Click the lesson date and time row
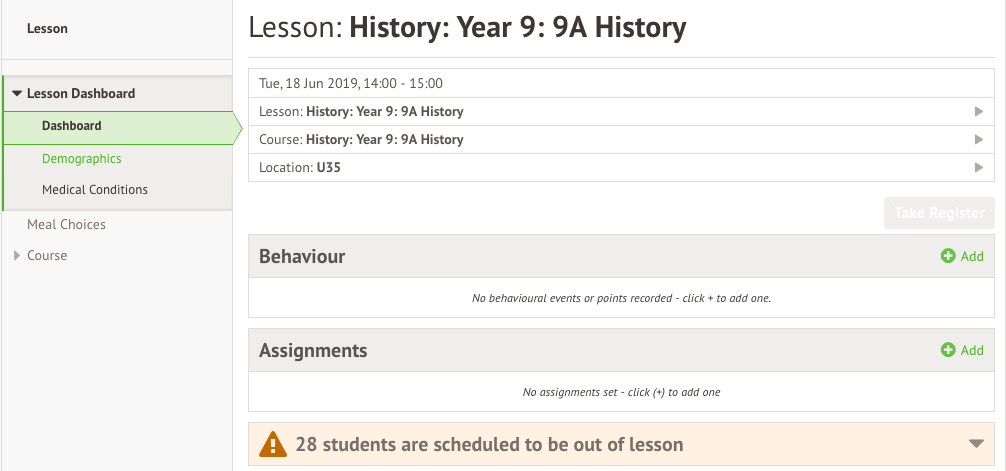 pos(350,83)
